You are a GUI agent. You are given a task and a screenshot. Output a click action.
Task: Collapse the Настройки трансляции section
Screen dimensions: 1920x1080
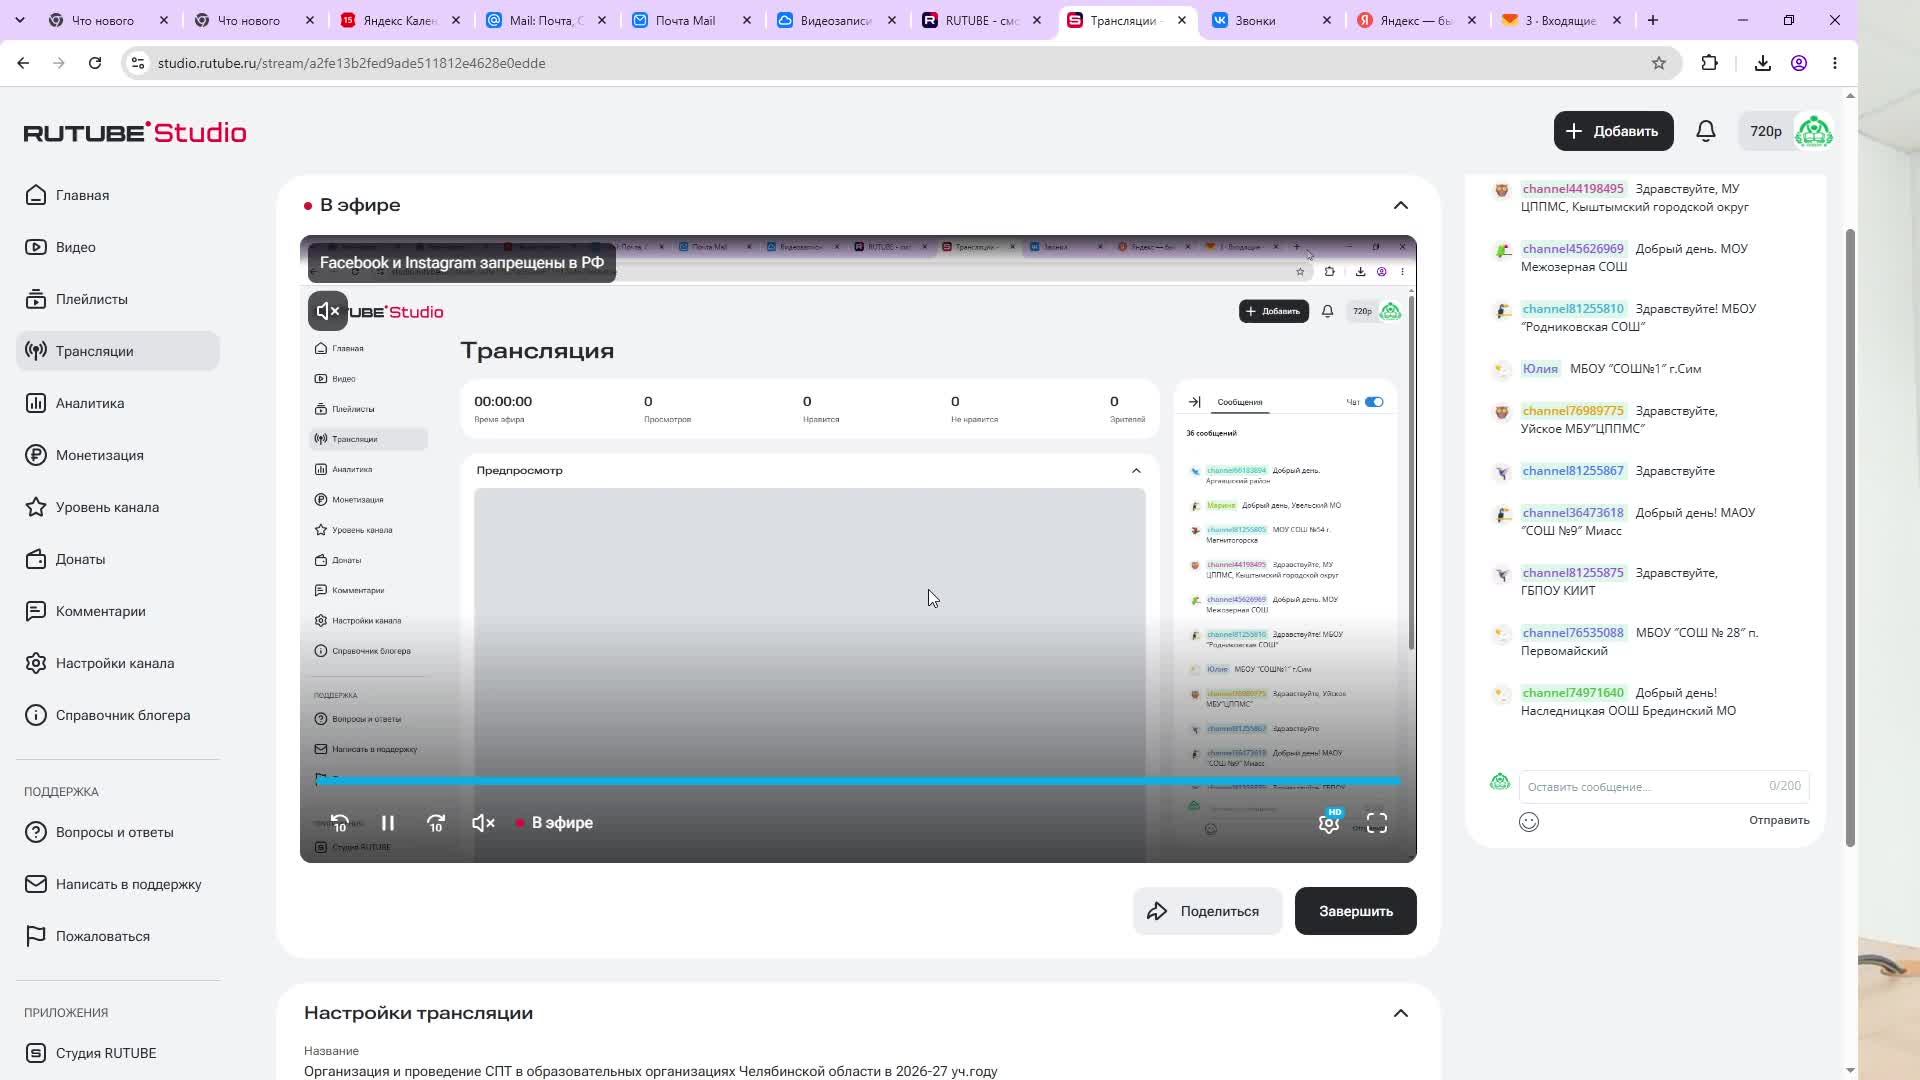coord(1400,1013)
